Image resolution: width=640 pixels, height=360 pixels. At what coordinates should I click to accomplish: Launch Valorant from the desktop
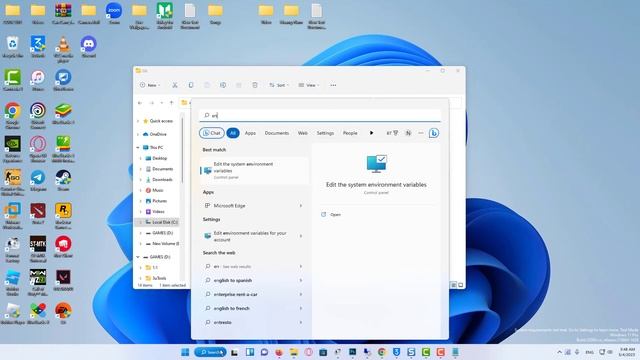[63, 280]
